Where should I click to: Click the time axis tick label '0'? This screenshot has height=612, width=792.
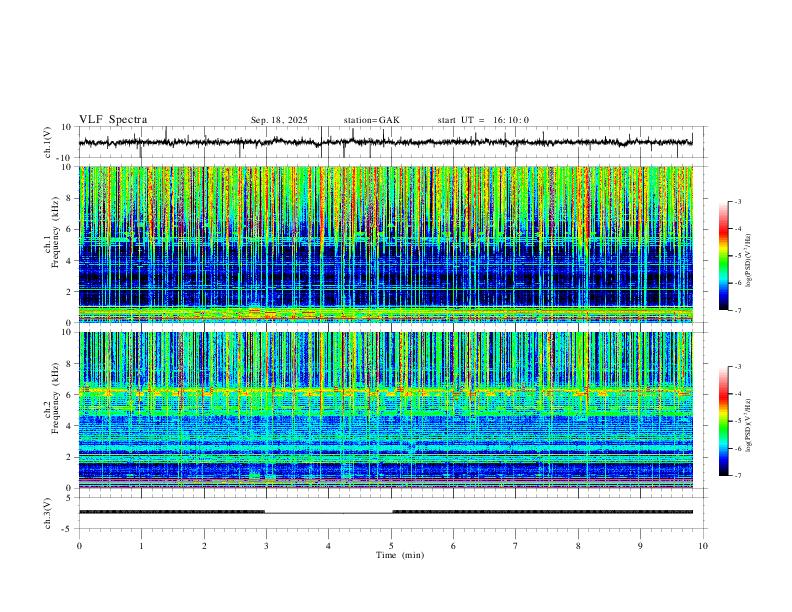[x=79, y=546]
